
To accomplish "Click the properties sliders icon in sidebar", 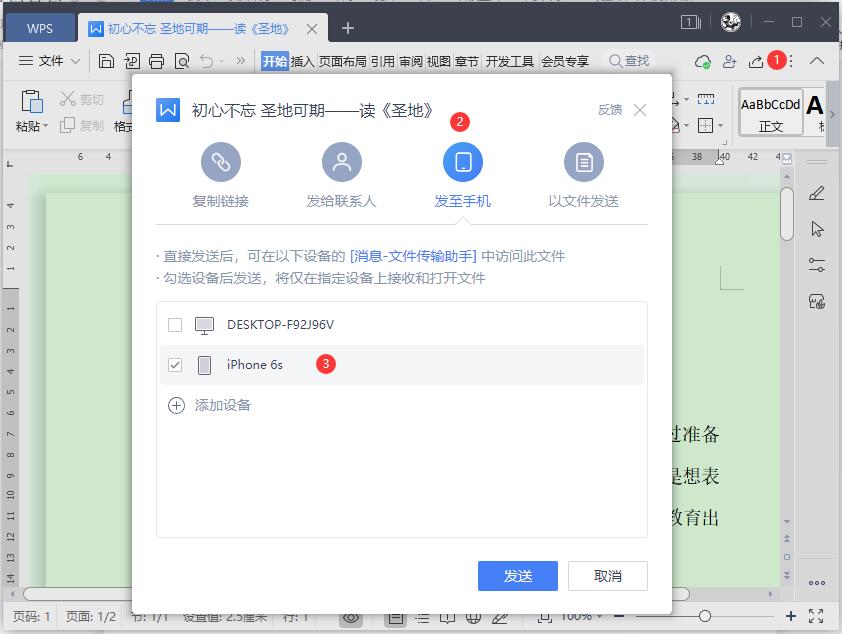I will click(817, 265).
